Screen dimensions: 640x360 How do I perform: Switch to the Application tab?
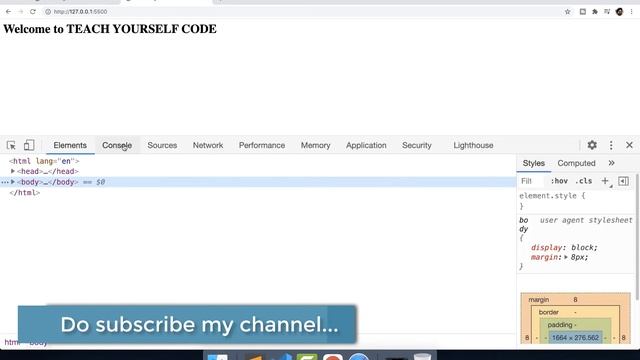click(366, 145)
